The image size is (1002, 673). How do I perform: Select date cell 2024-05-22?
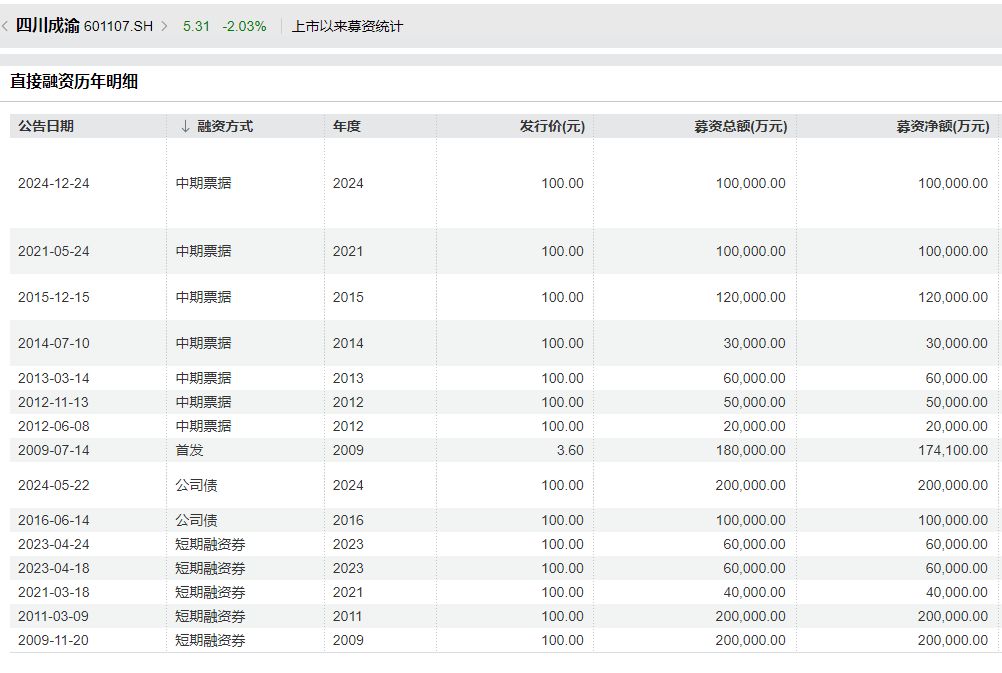[x=54, y=485]
